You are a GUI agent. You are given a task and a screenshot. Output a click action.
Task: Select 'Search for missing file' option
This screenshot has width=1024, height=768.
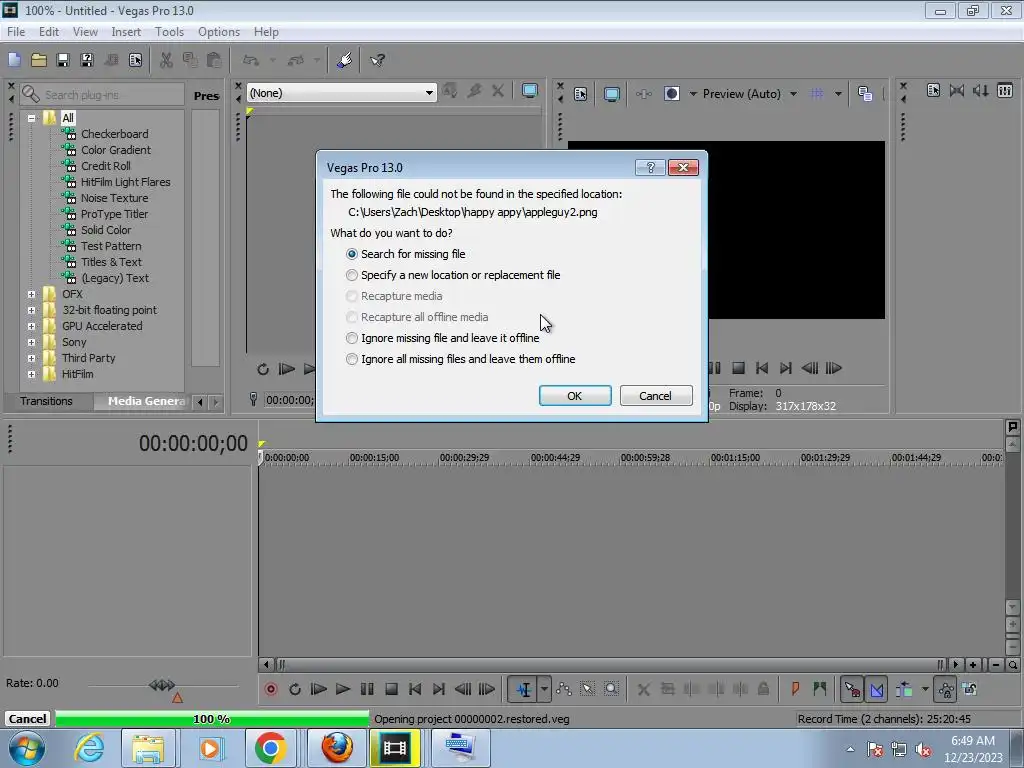coord(406,254)
